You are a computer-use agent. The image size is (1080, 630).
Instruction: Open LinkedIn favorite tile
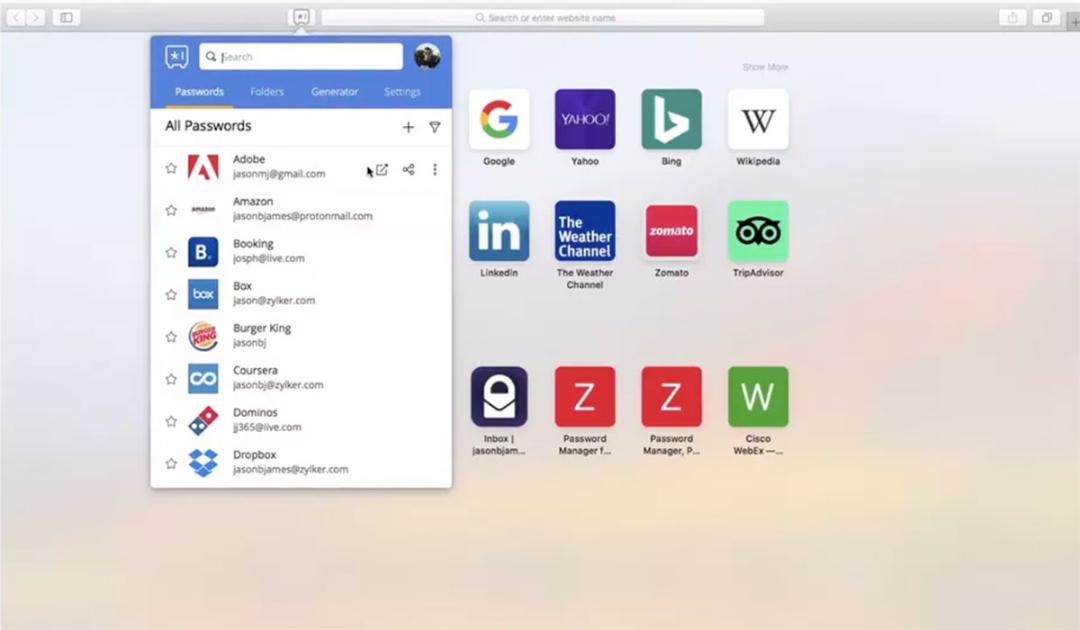coord(499,231)
